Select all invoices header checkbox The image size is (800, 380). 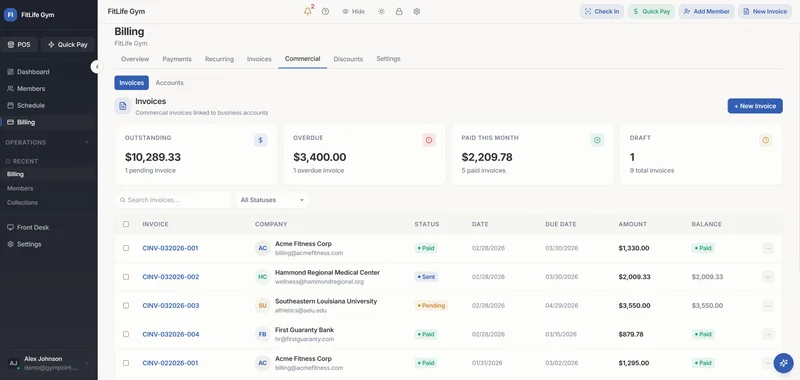coord(126,224)
